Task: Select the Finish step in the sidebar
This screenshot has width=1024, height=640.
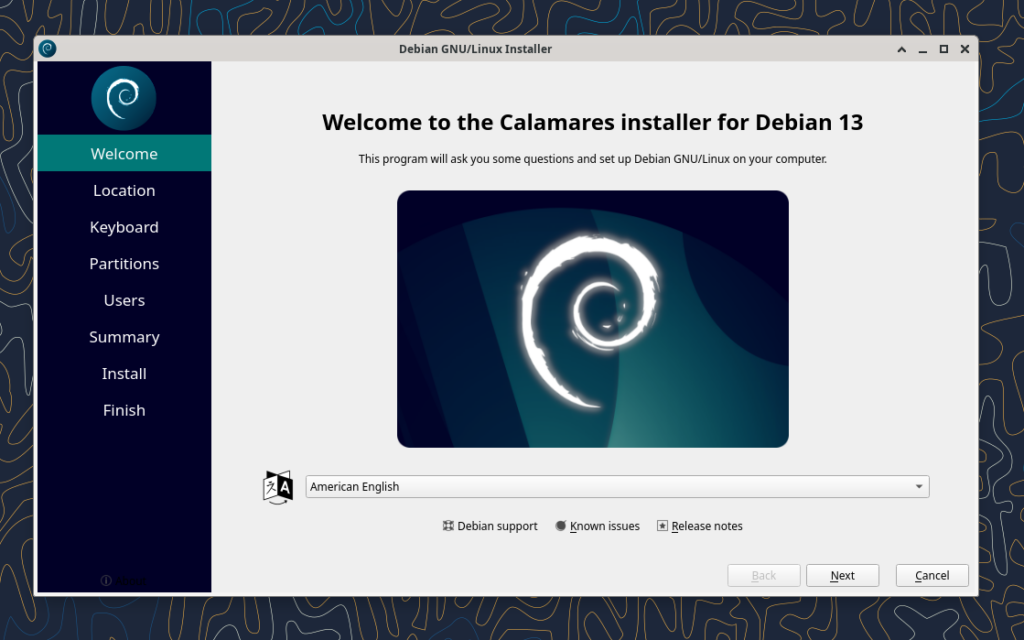Action: pos(124,409)
